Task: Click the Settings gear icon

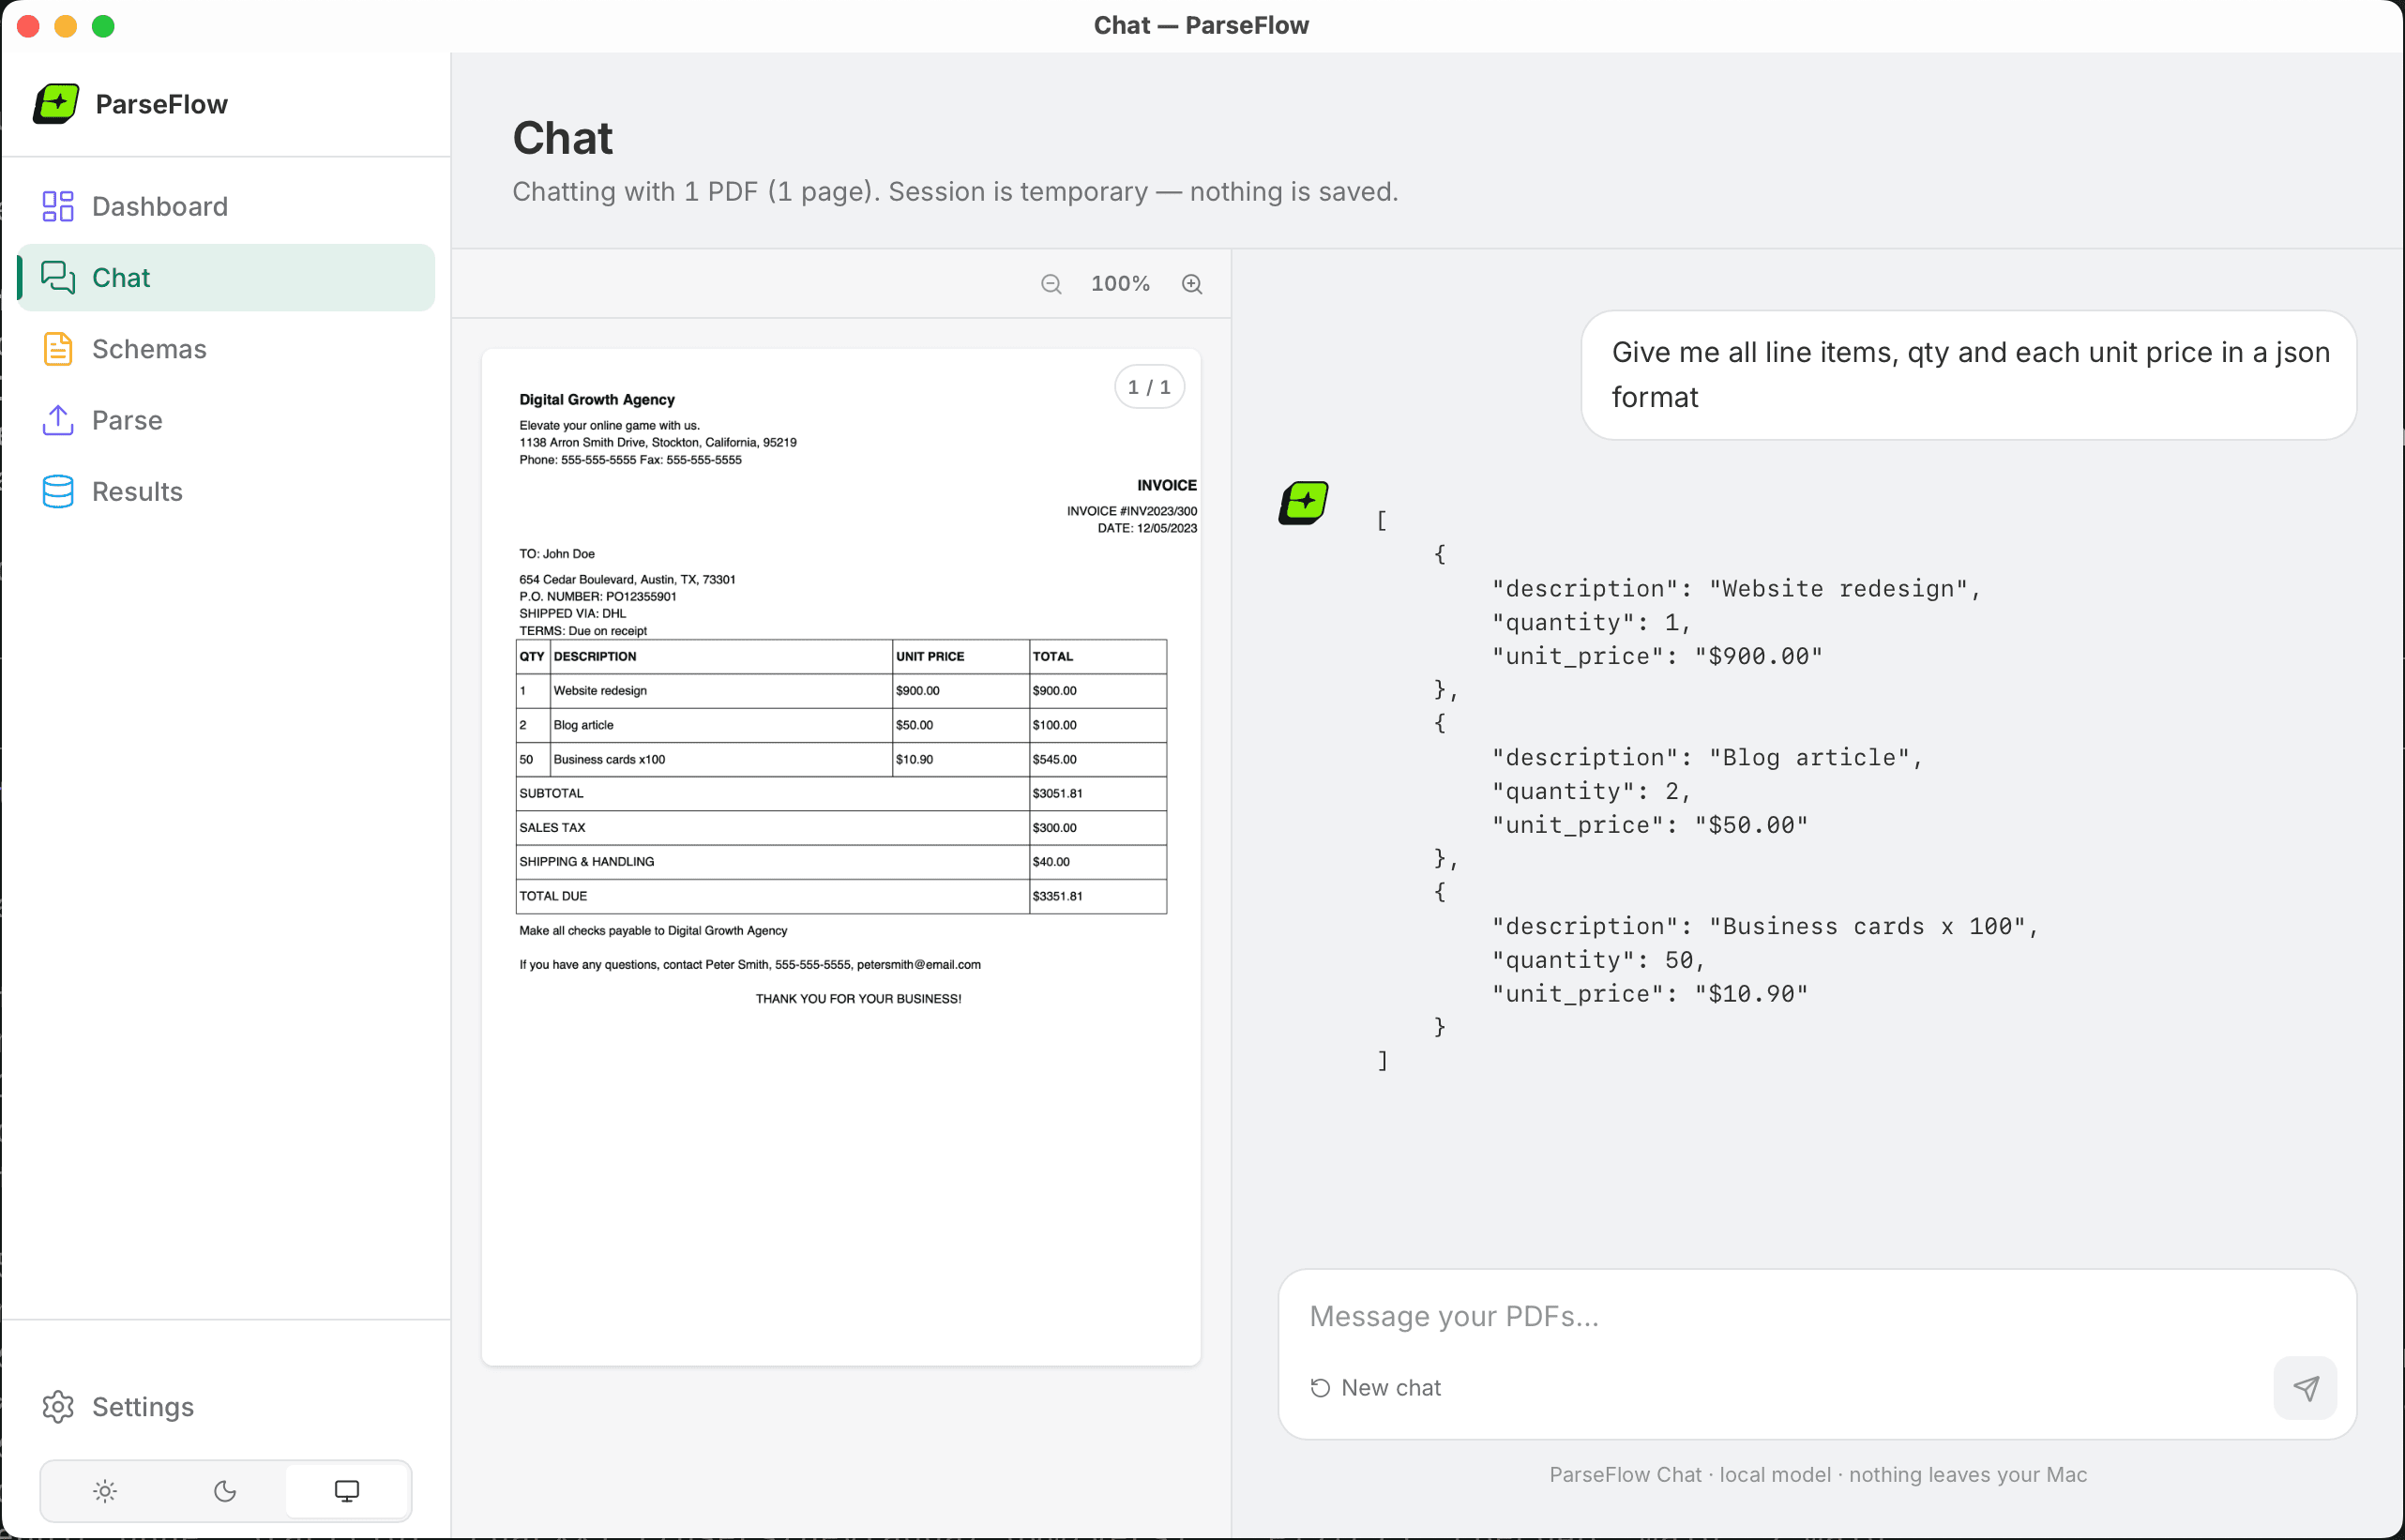Action: 57,1406
